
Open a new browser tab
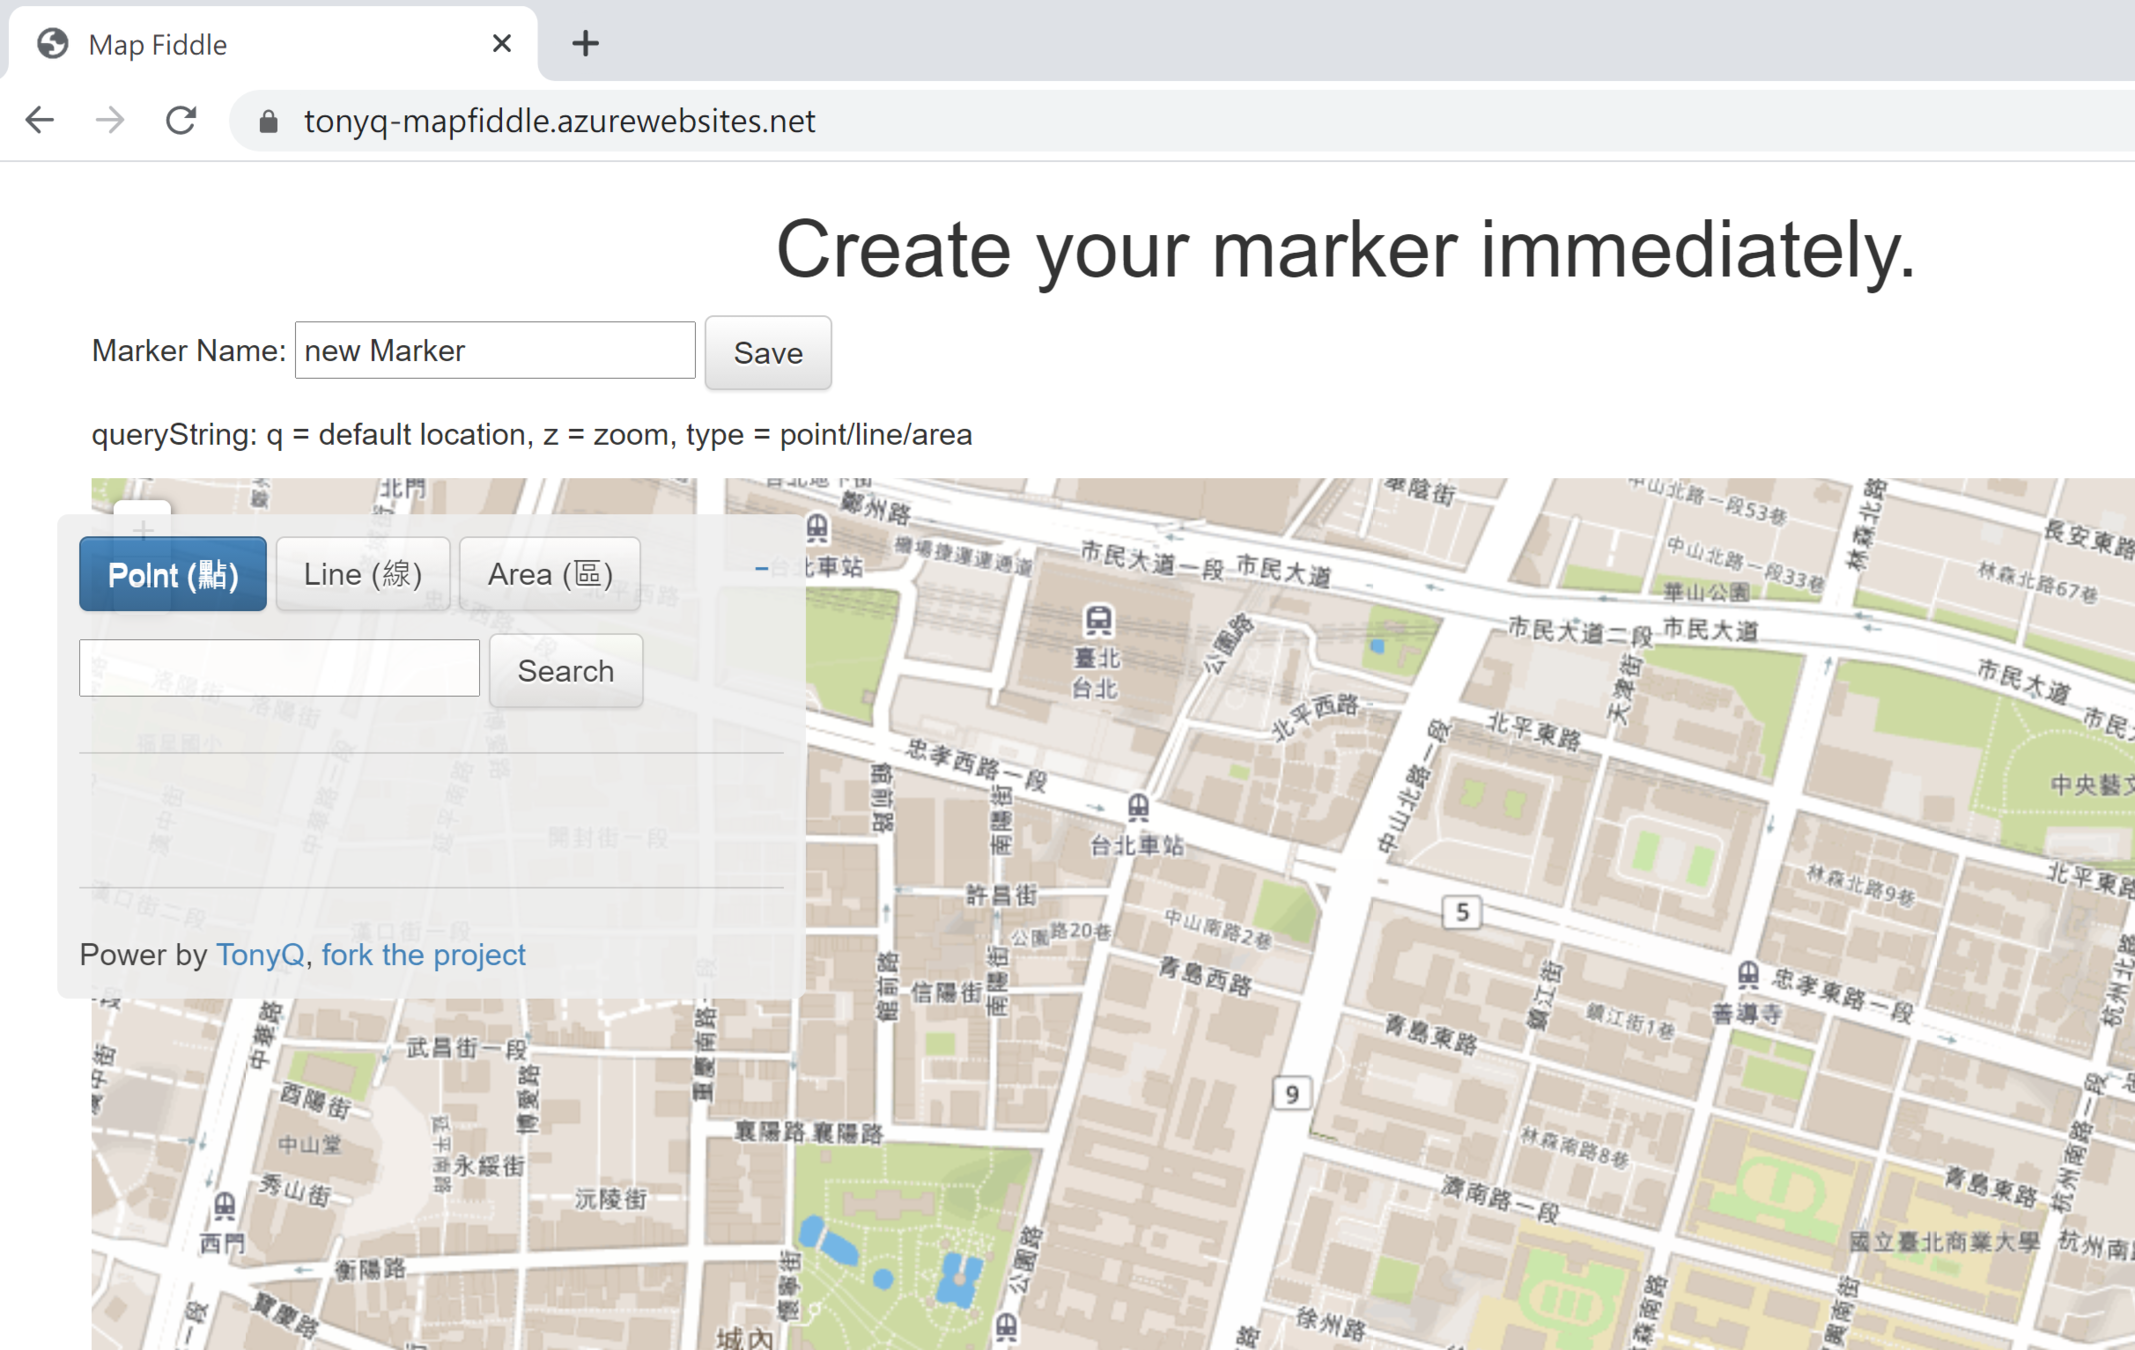585,43
